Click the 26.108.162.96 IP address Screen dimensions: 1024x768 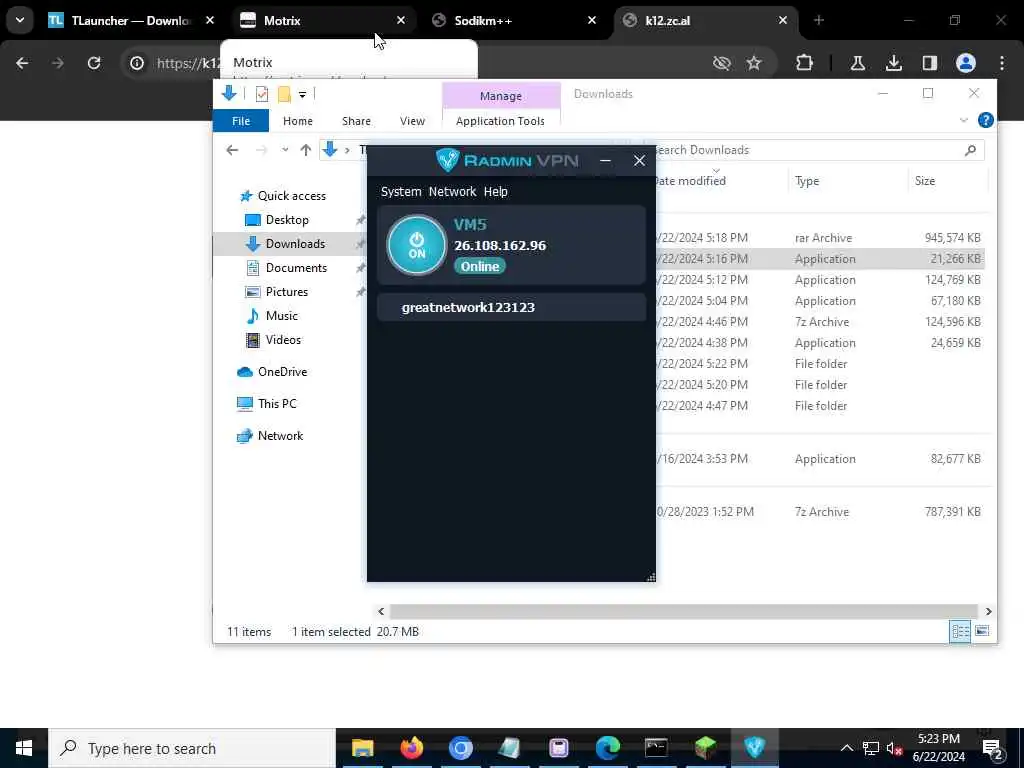pyautogui.click(x=500, y=246)
